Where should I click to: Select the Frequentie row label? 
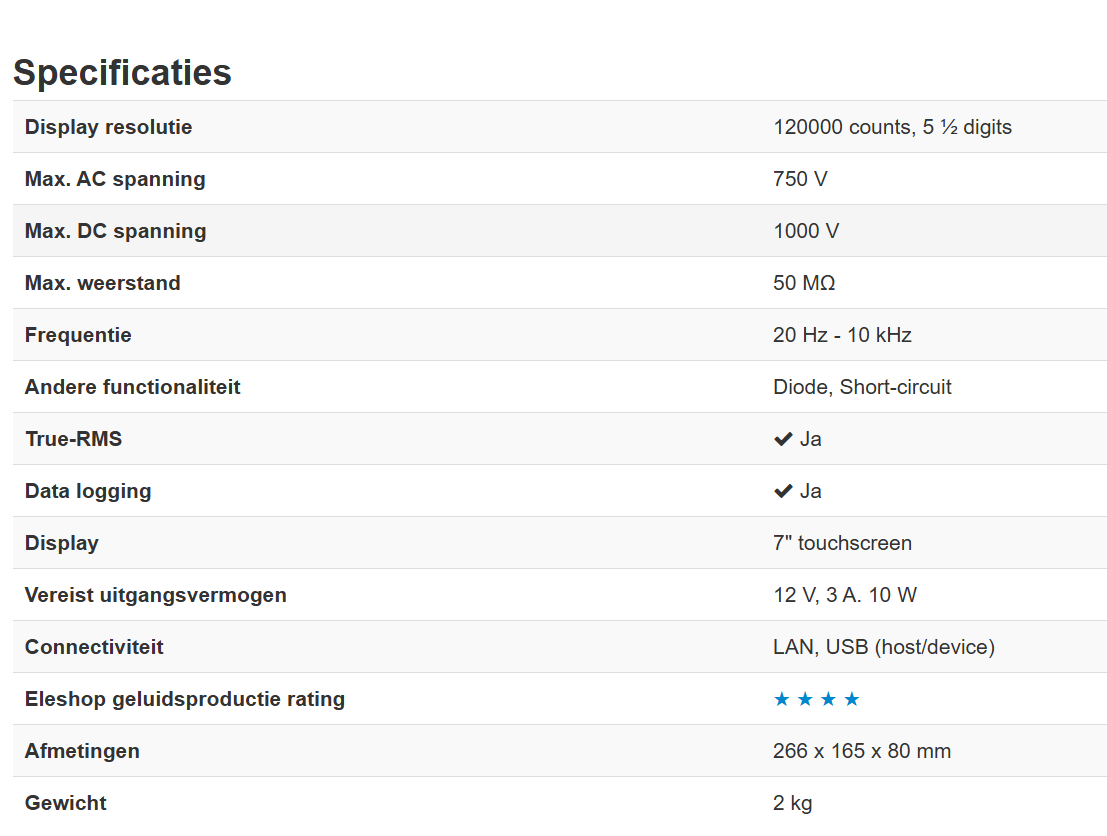pos(78,335)
